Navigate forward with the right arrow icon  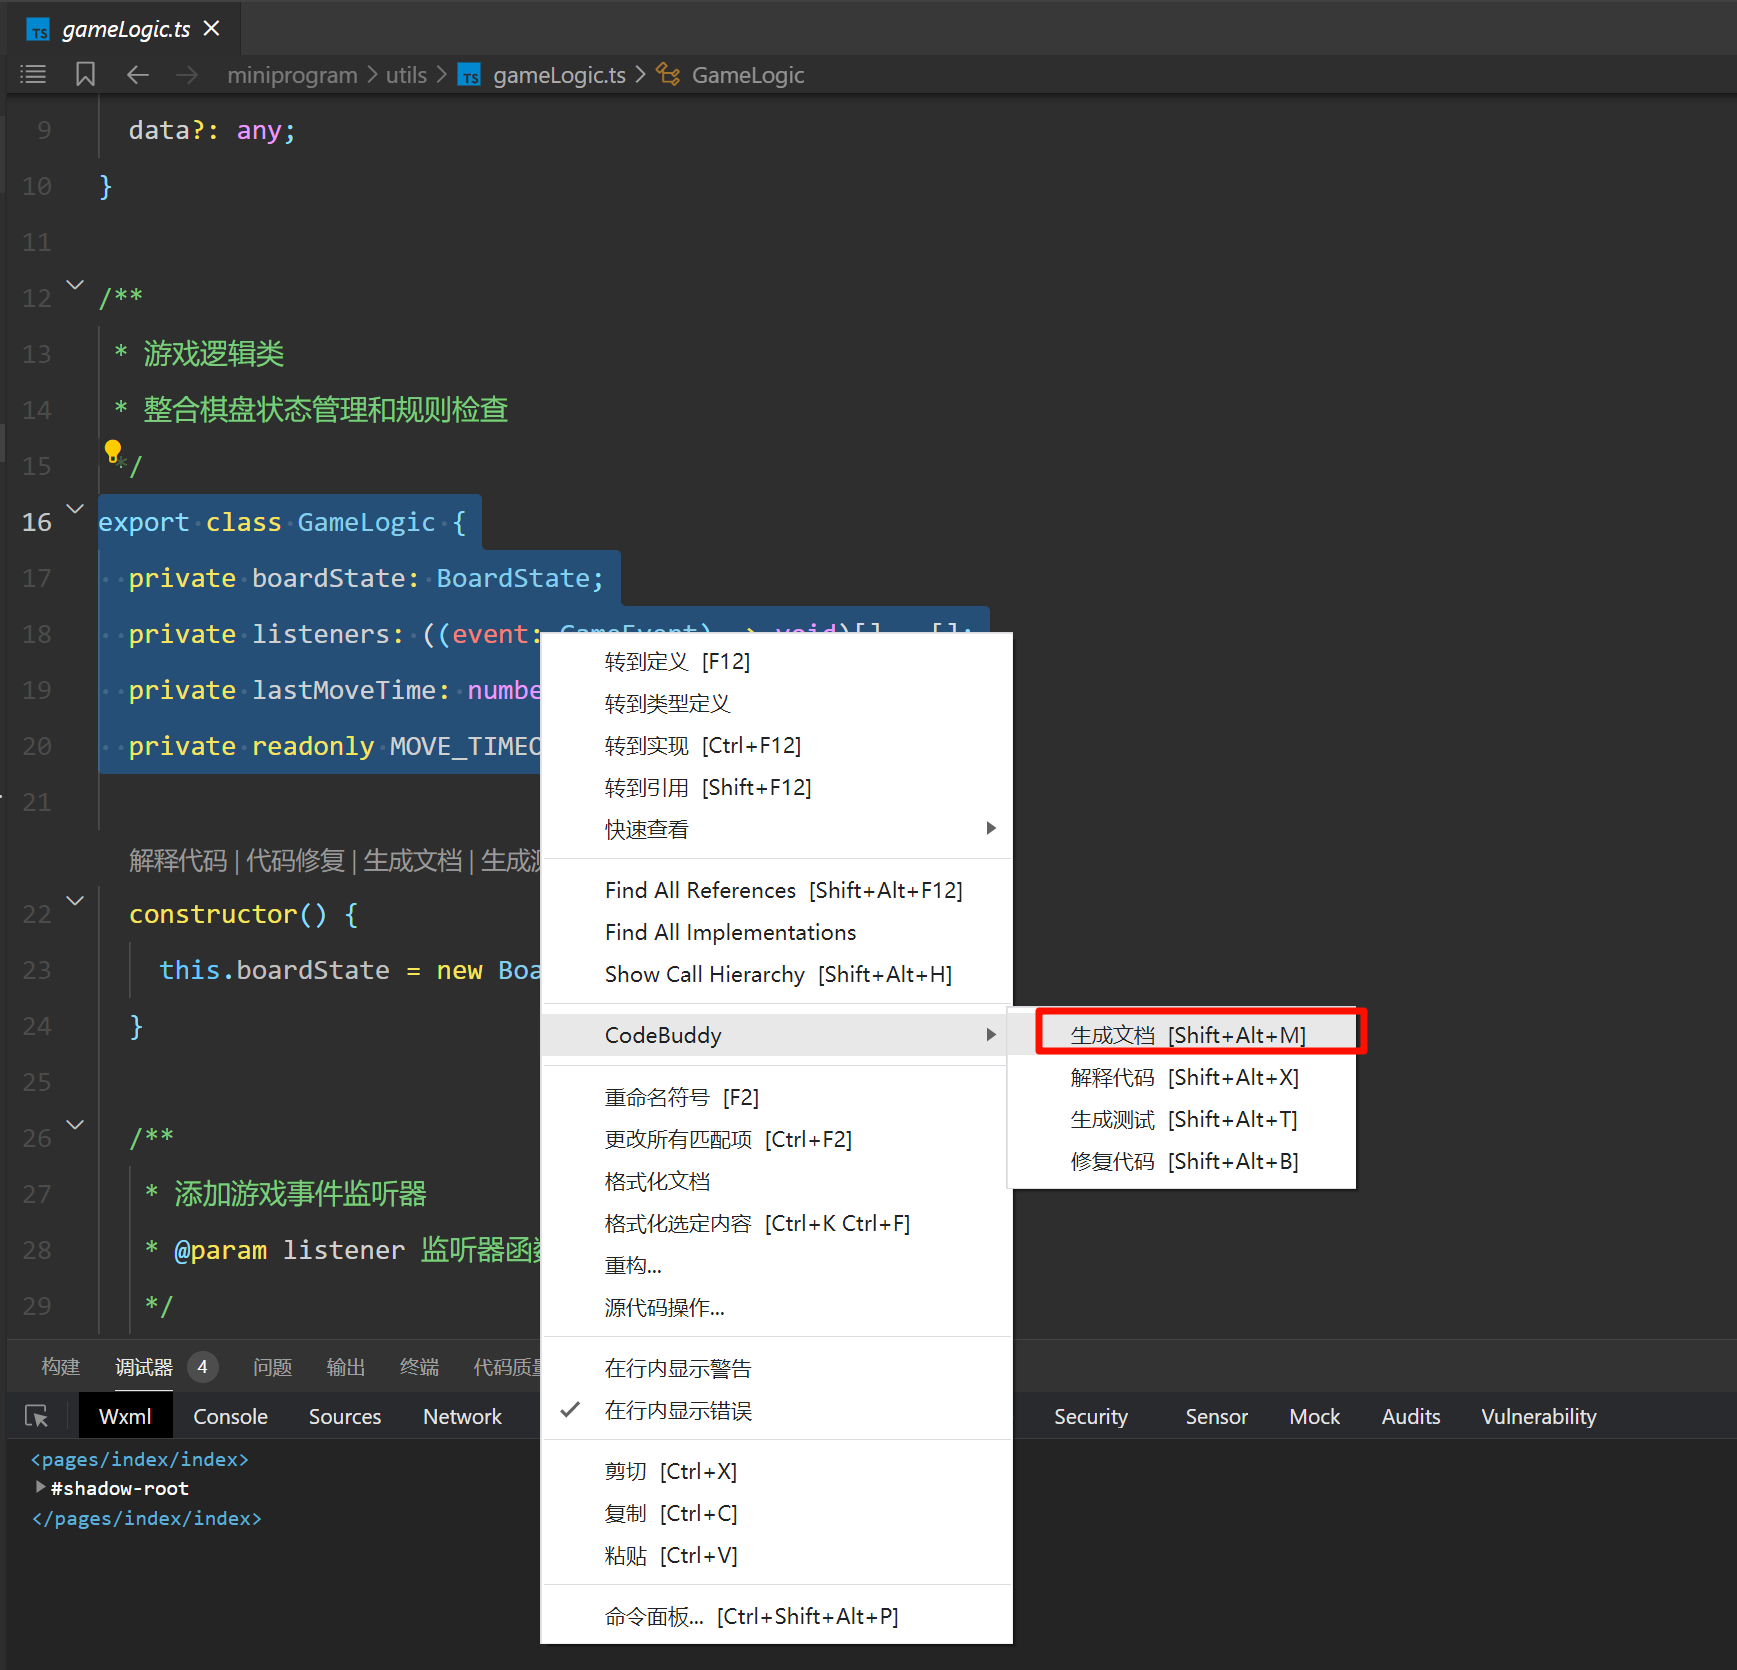tap(187, 75)
